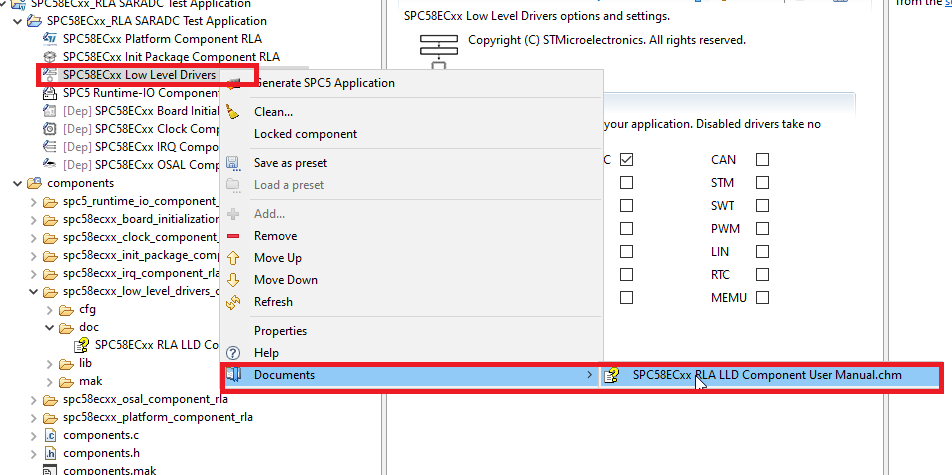Expand the cfg folder
The image size is (952, 475).
click(50, 310)
